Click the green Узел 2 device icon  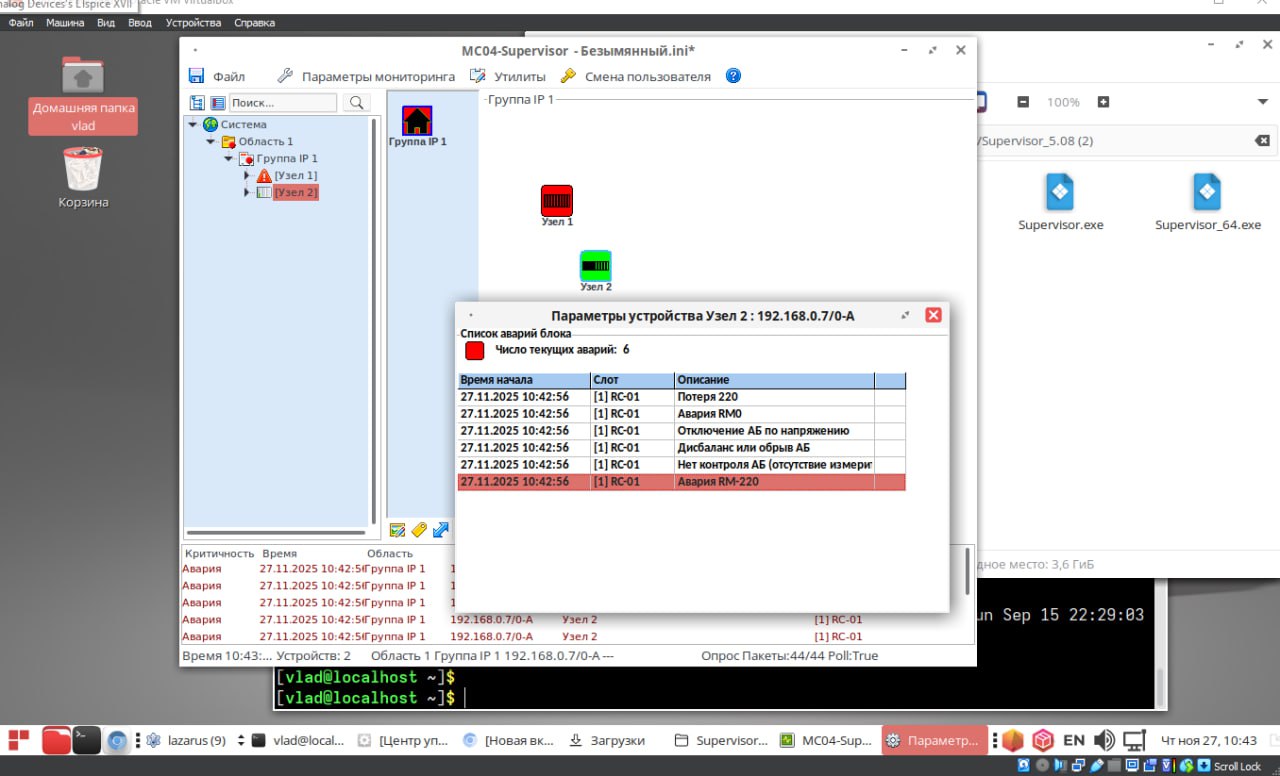point(595,266)
